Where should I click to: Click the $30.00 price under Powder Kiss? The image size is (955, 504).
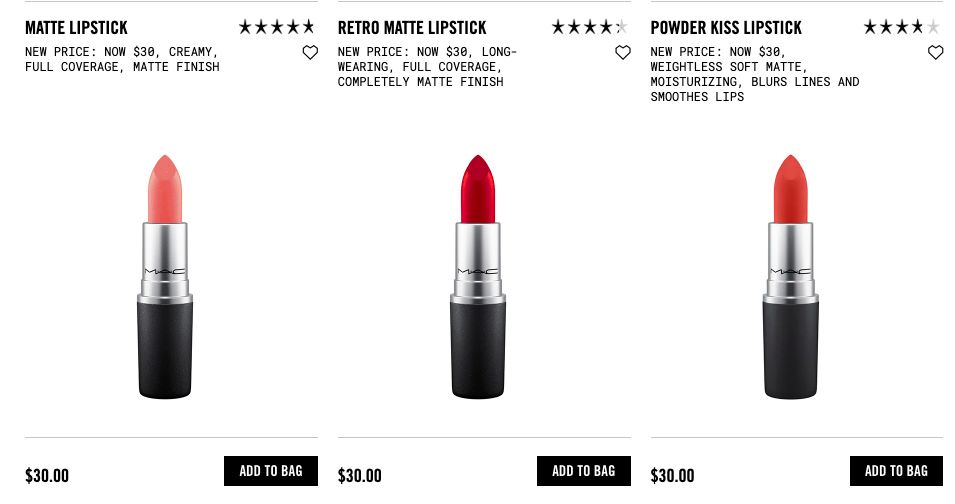tap(672, 475)
